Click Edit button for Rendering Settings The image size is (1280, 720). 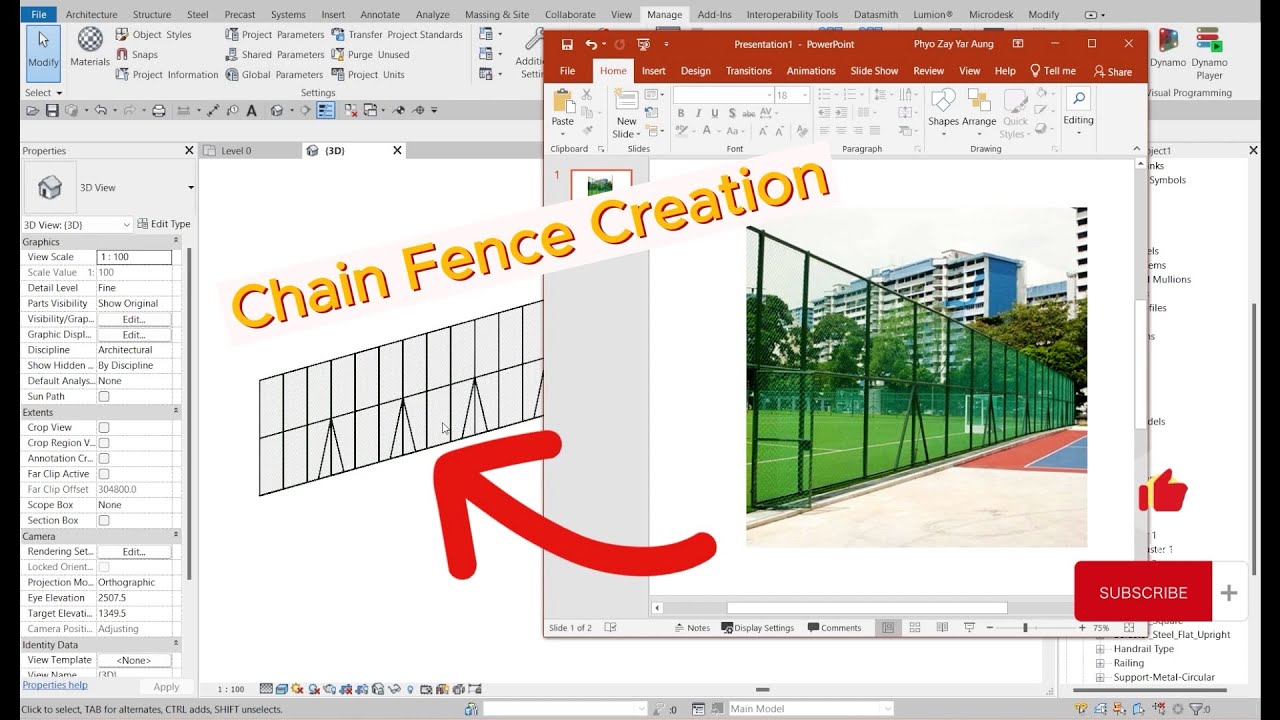tap(134, 552)
